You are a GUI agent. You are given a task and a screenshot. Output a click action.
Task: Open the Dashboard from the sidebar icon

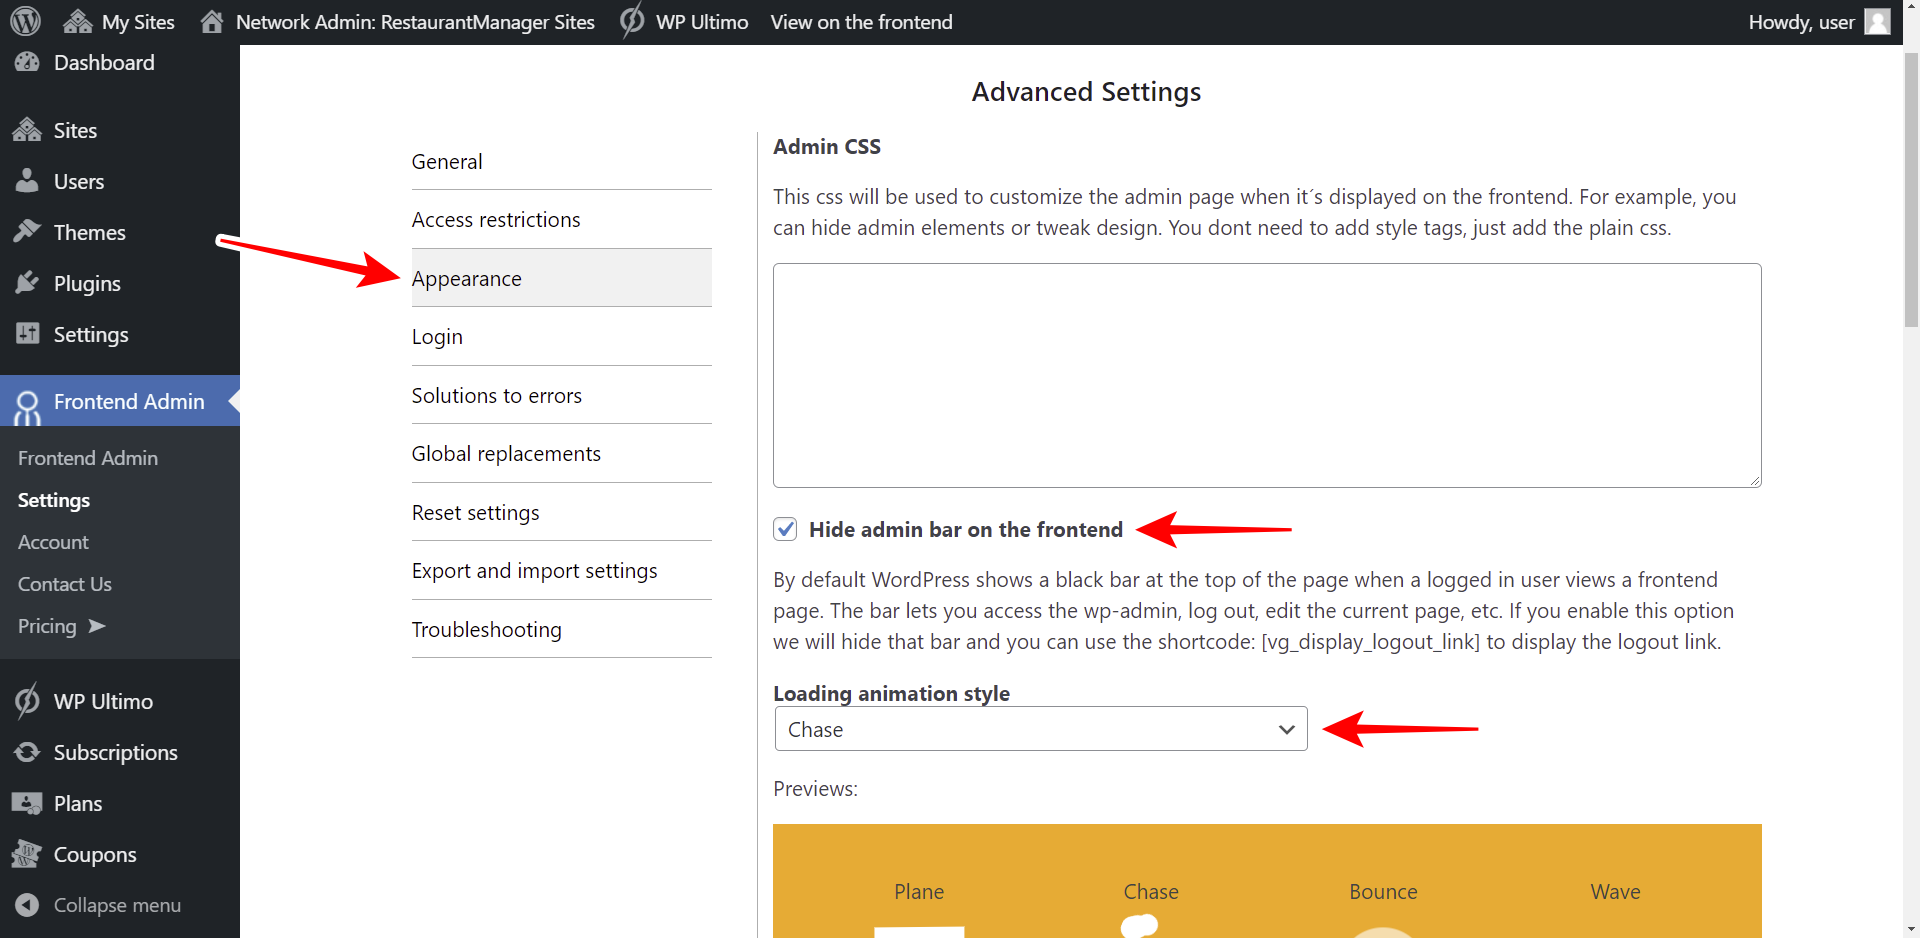(x=27, y=62)
